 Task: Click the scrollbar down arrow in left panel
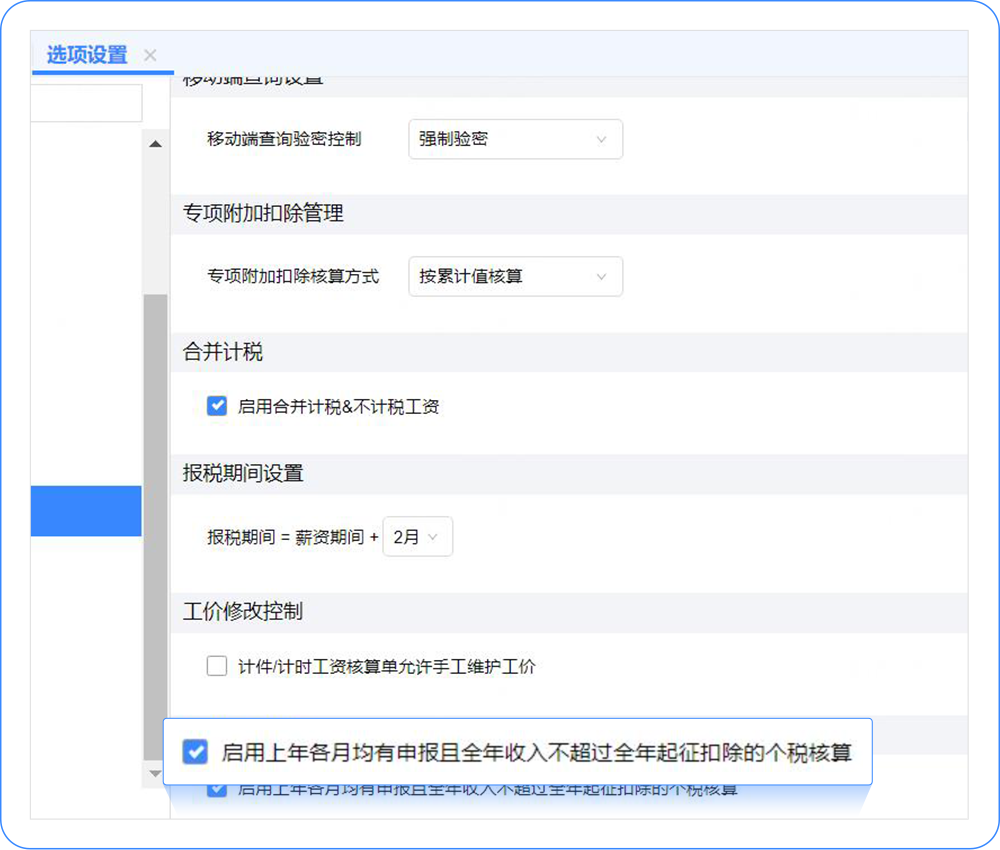(x=155, y=773)
